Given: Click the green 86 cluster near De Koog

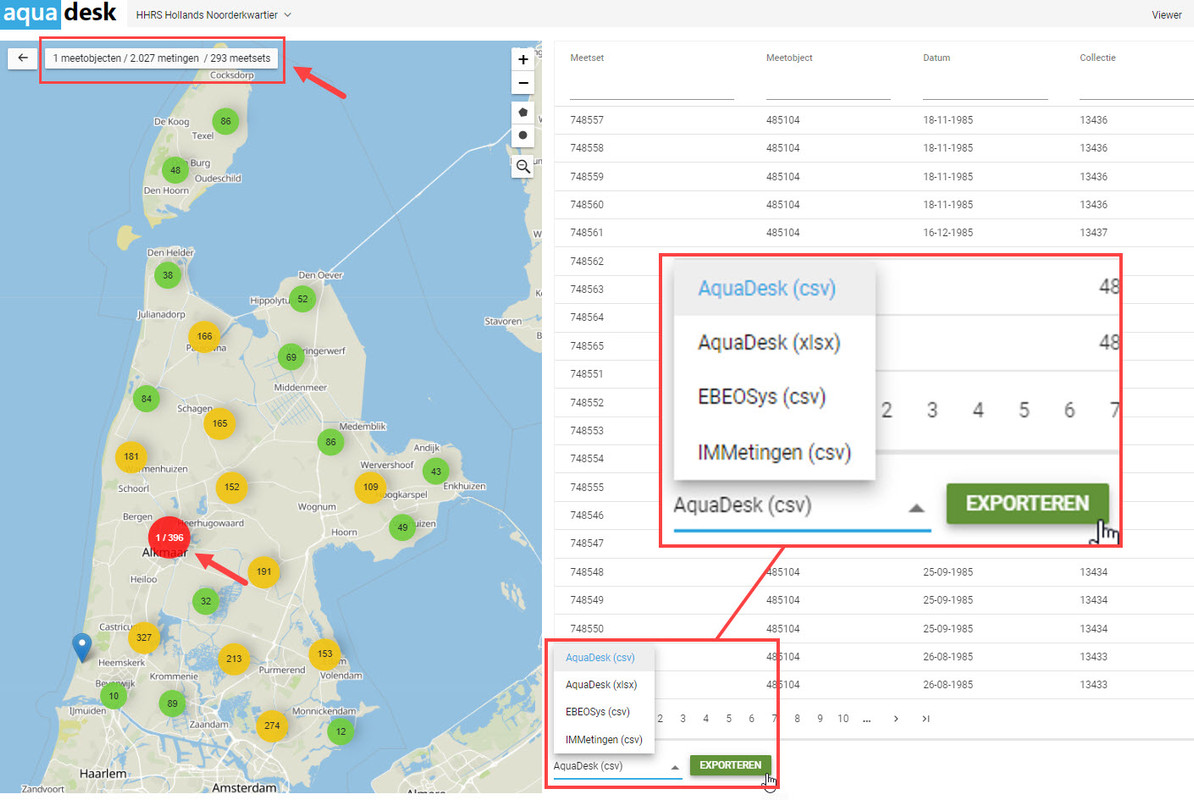Looking at the screenshot, I should point(225,121).
